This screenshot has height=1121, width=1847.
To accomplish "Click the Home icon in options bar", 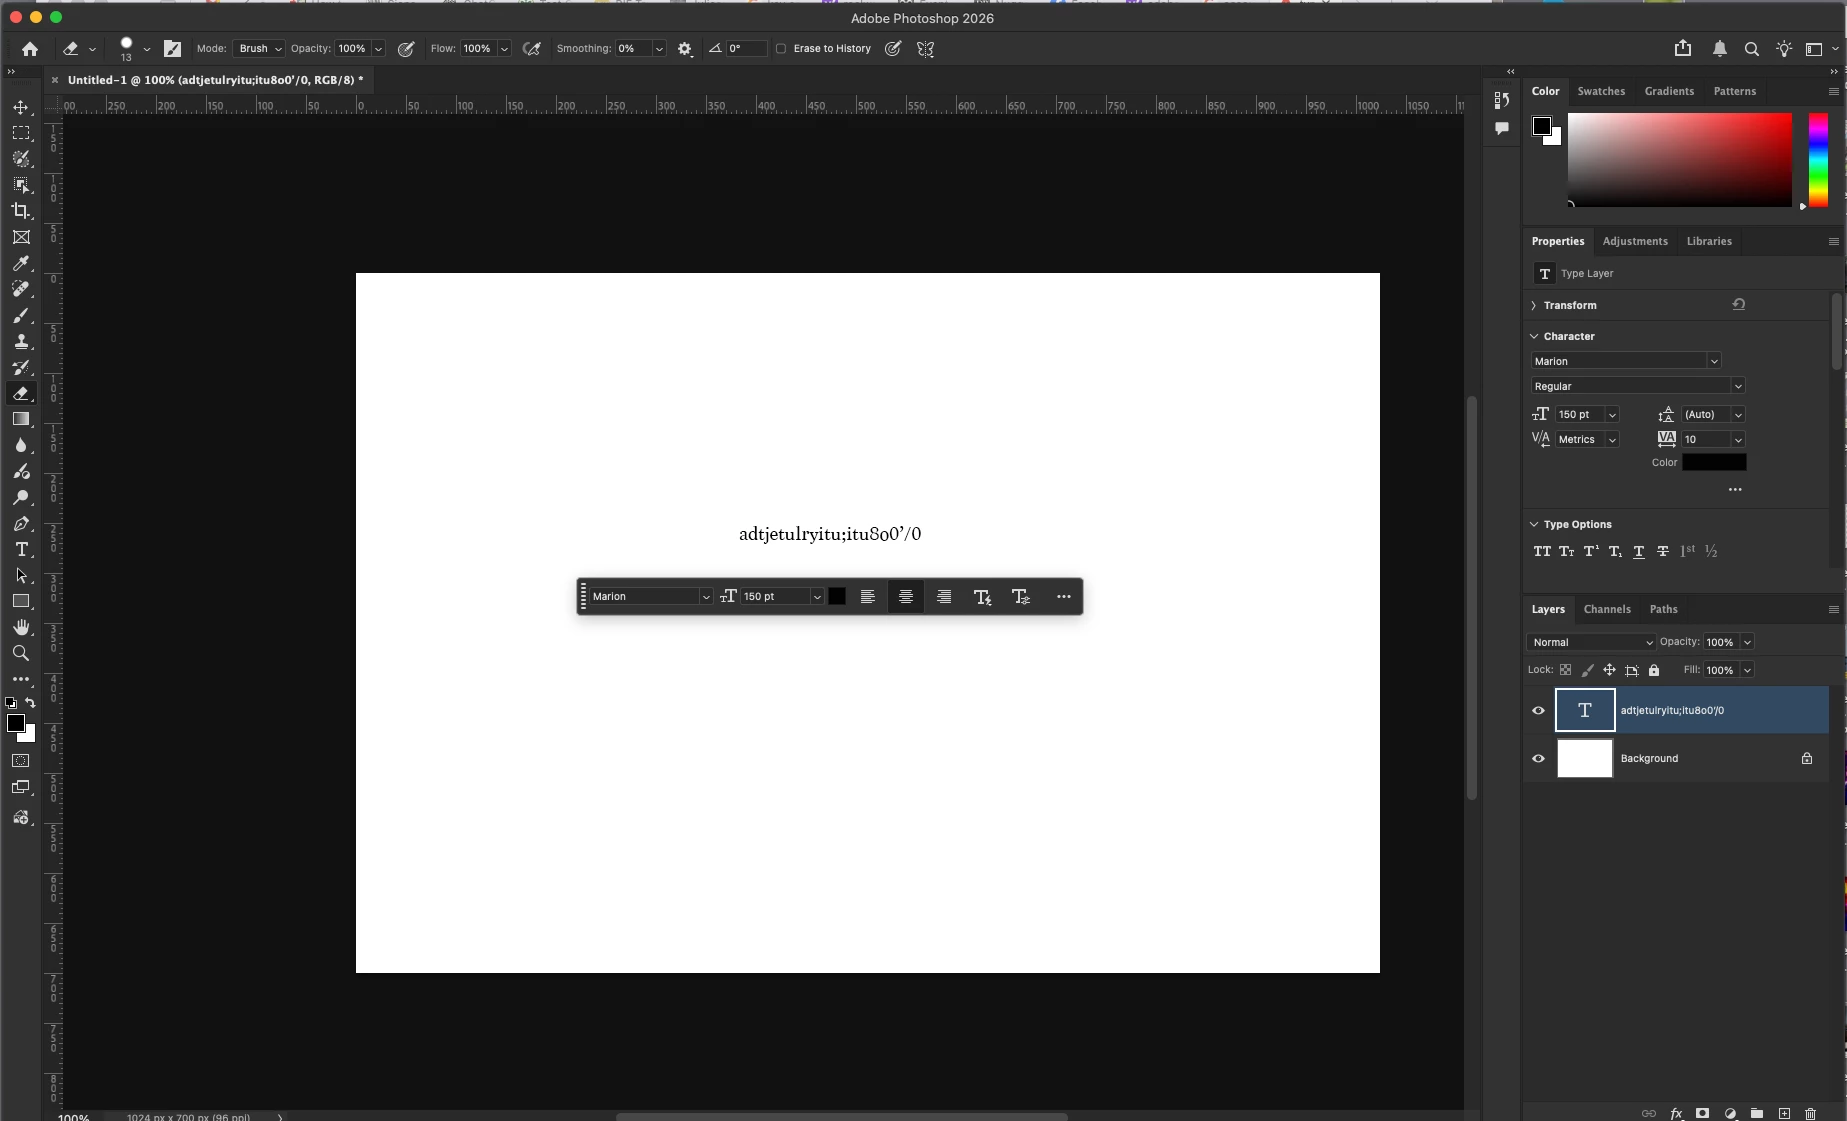I will (30, 48).
